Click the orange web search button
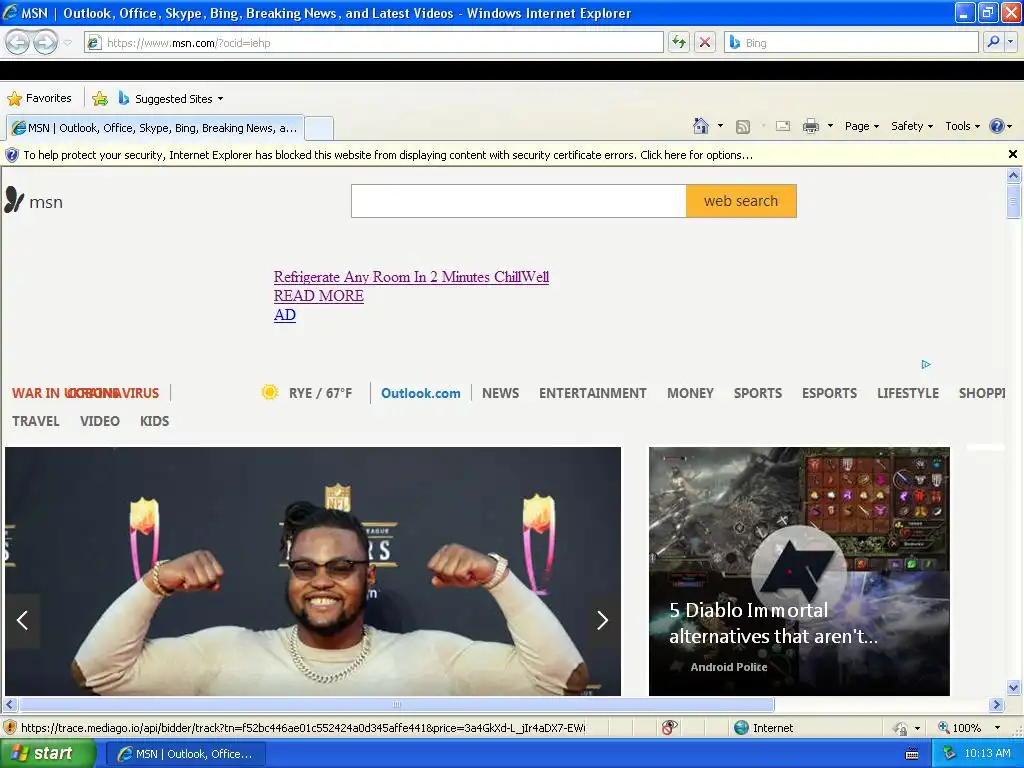Viewport: 1024px width, 768px height. click(x=741, y=201)
